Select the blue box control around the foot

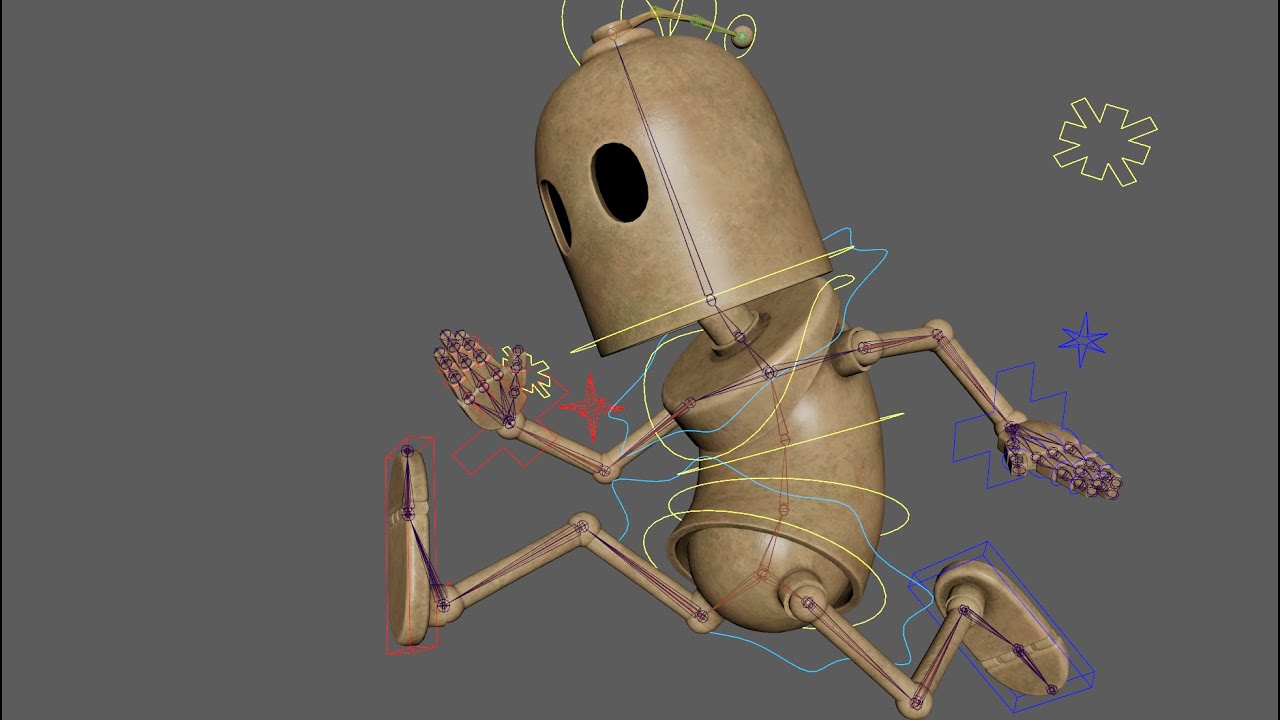(1002, 626)
